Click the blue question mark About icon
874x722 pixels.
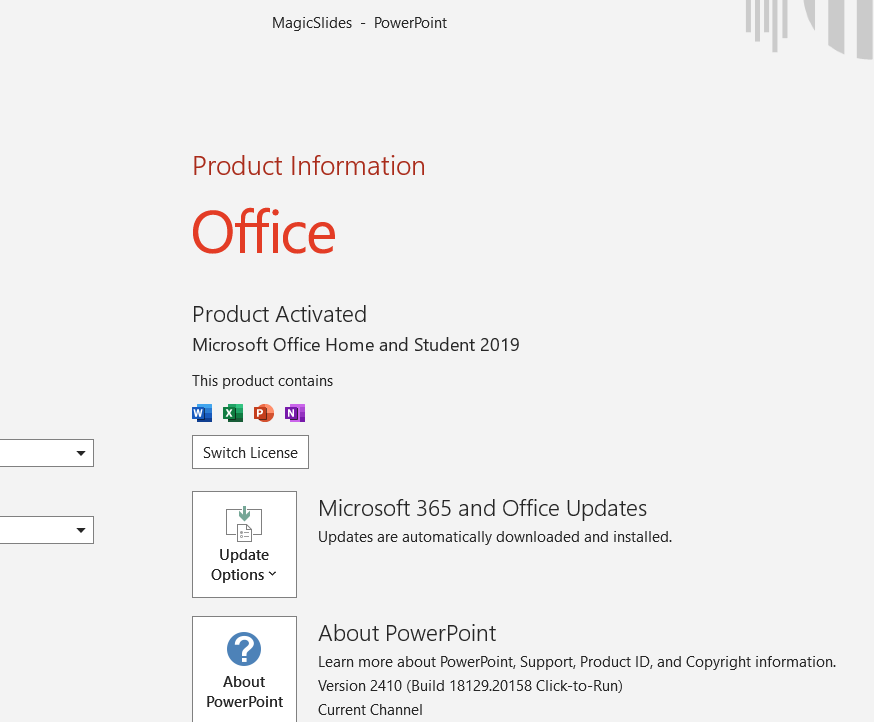[x=244, y=649]
